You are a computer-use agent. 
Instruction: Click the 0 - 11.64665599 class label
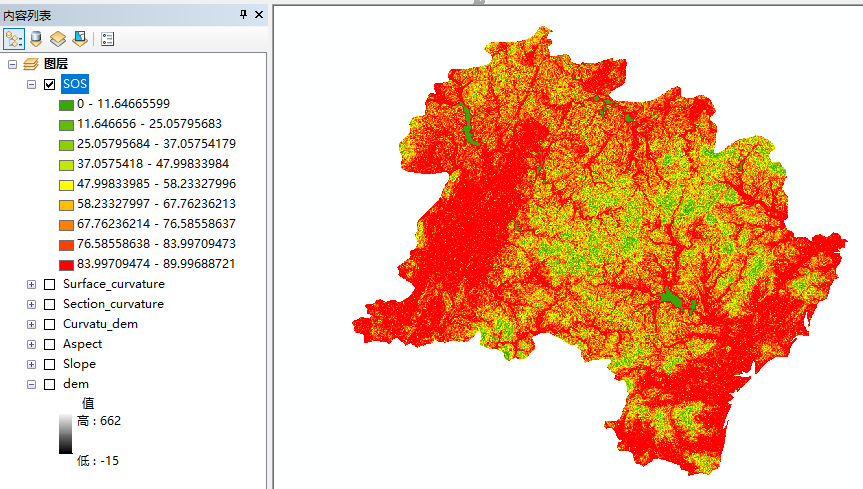click(123, 104)
